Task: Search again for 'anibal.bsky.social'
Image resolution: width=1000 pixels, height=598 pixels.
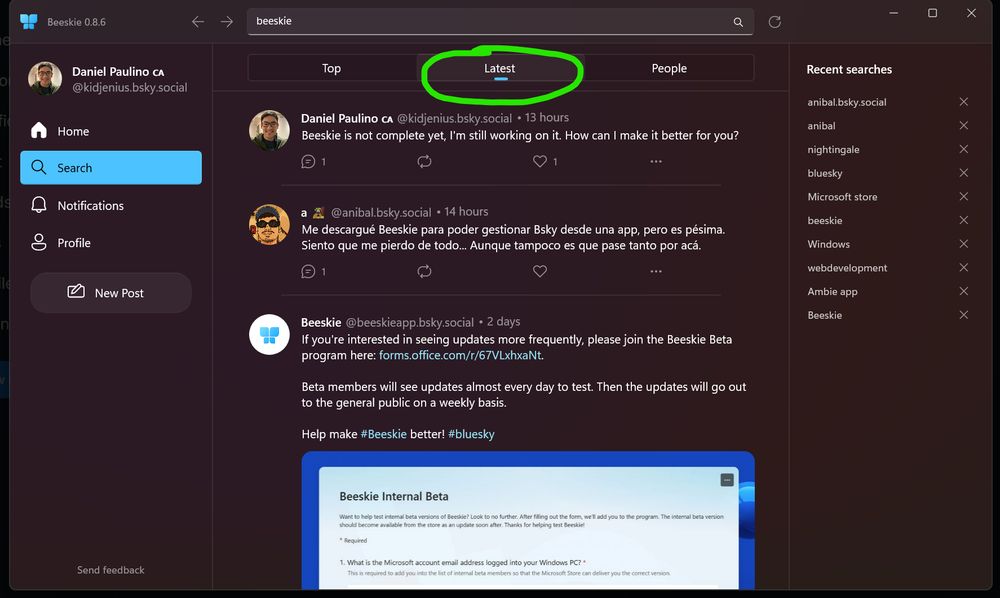Action: coord(847,102)
